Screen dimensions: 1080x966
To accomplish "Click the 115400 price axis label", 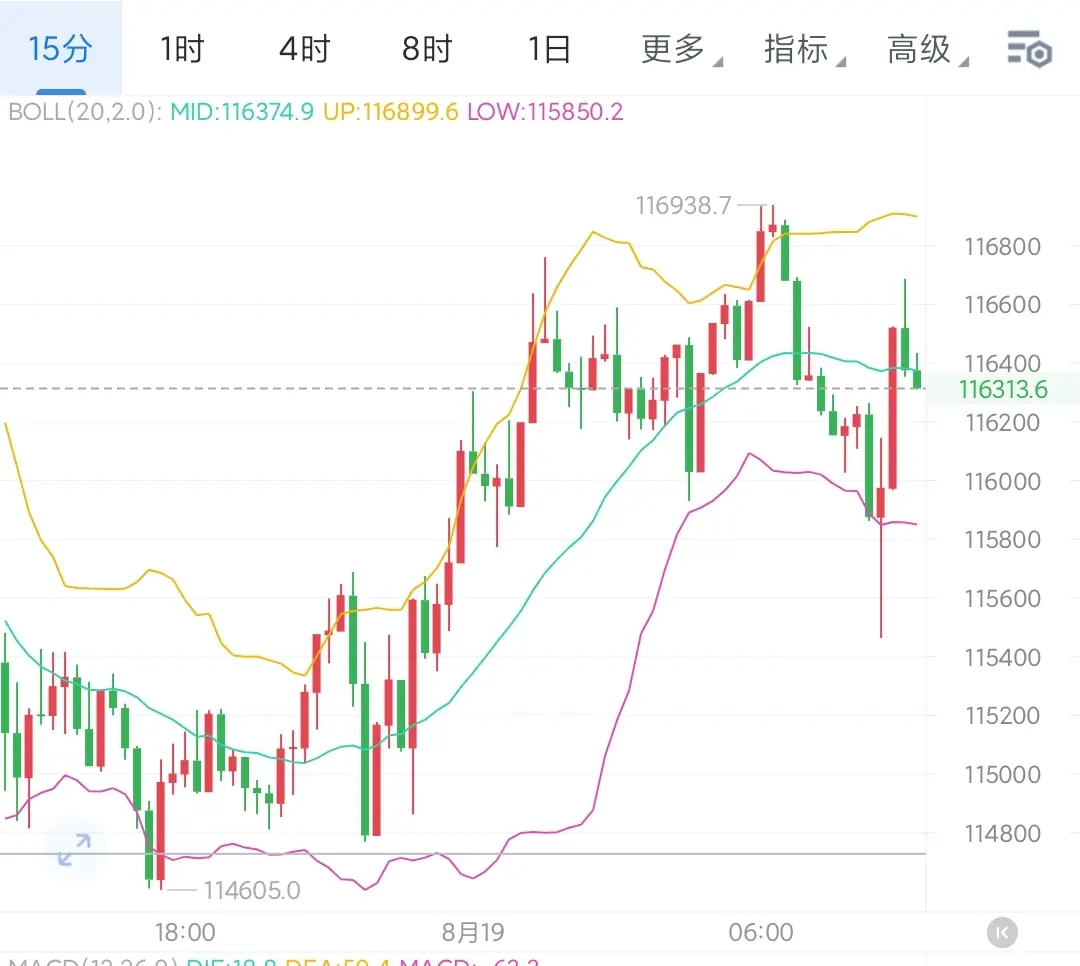I will point(1002,657).
